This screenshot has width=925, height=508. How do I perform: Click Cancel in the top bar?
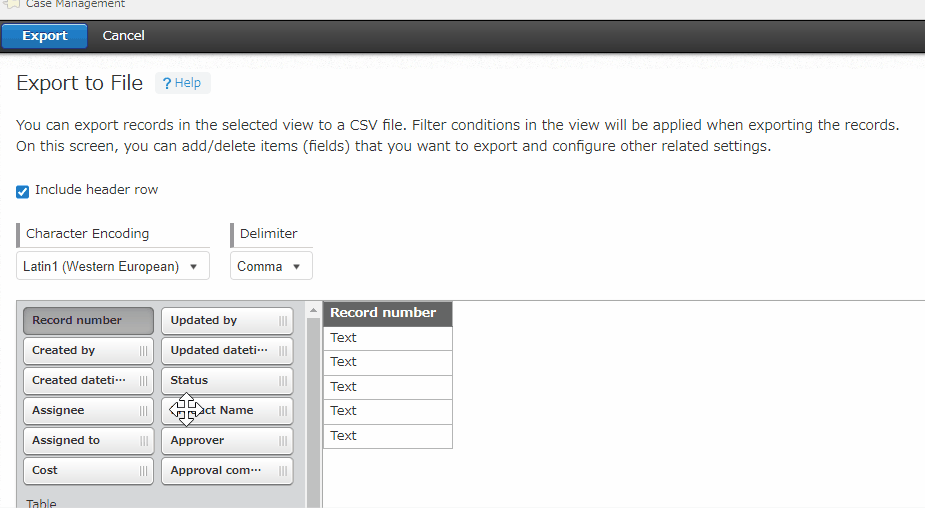click(123, 36)
